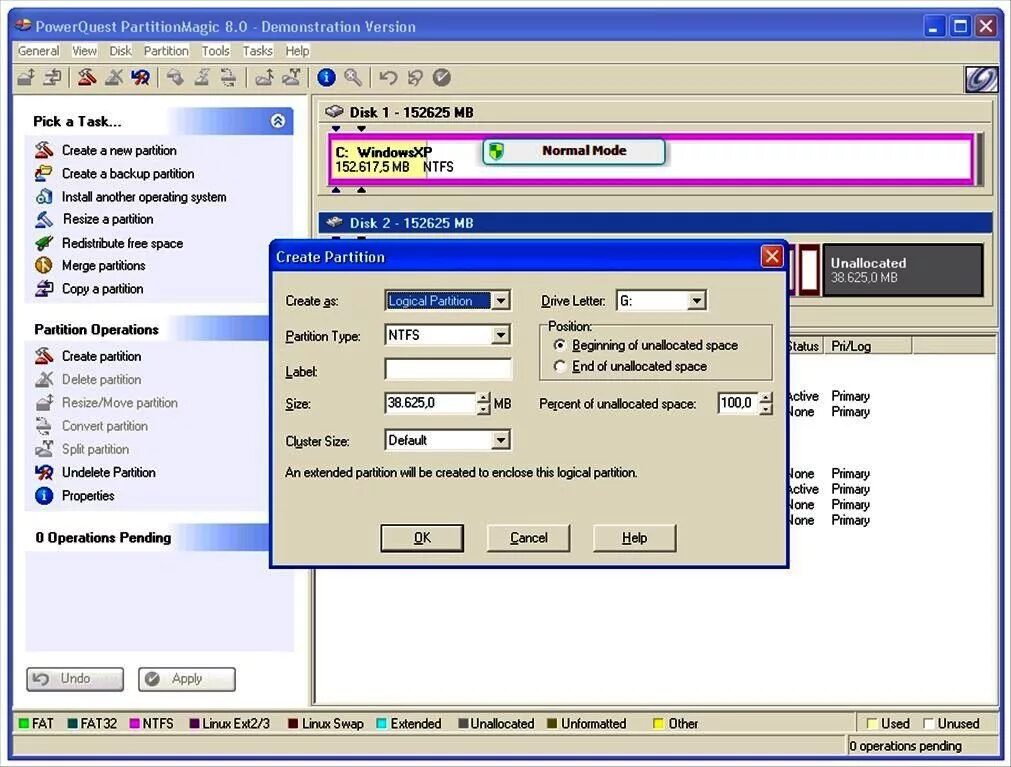Viewport: 1011px width, 767px height.
Task: Click the Delete partition toolbar icon
Action: pyautogui.click(x=114, y=78)
